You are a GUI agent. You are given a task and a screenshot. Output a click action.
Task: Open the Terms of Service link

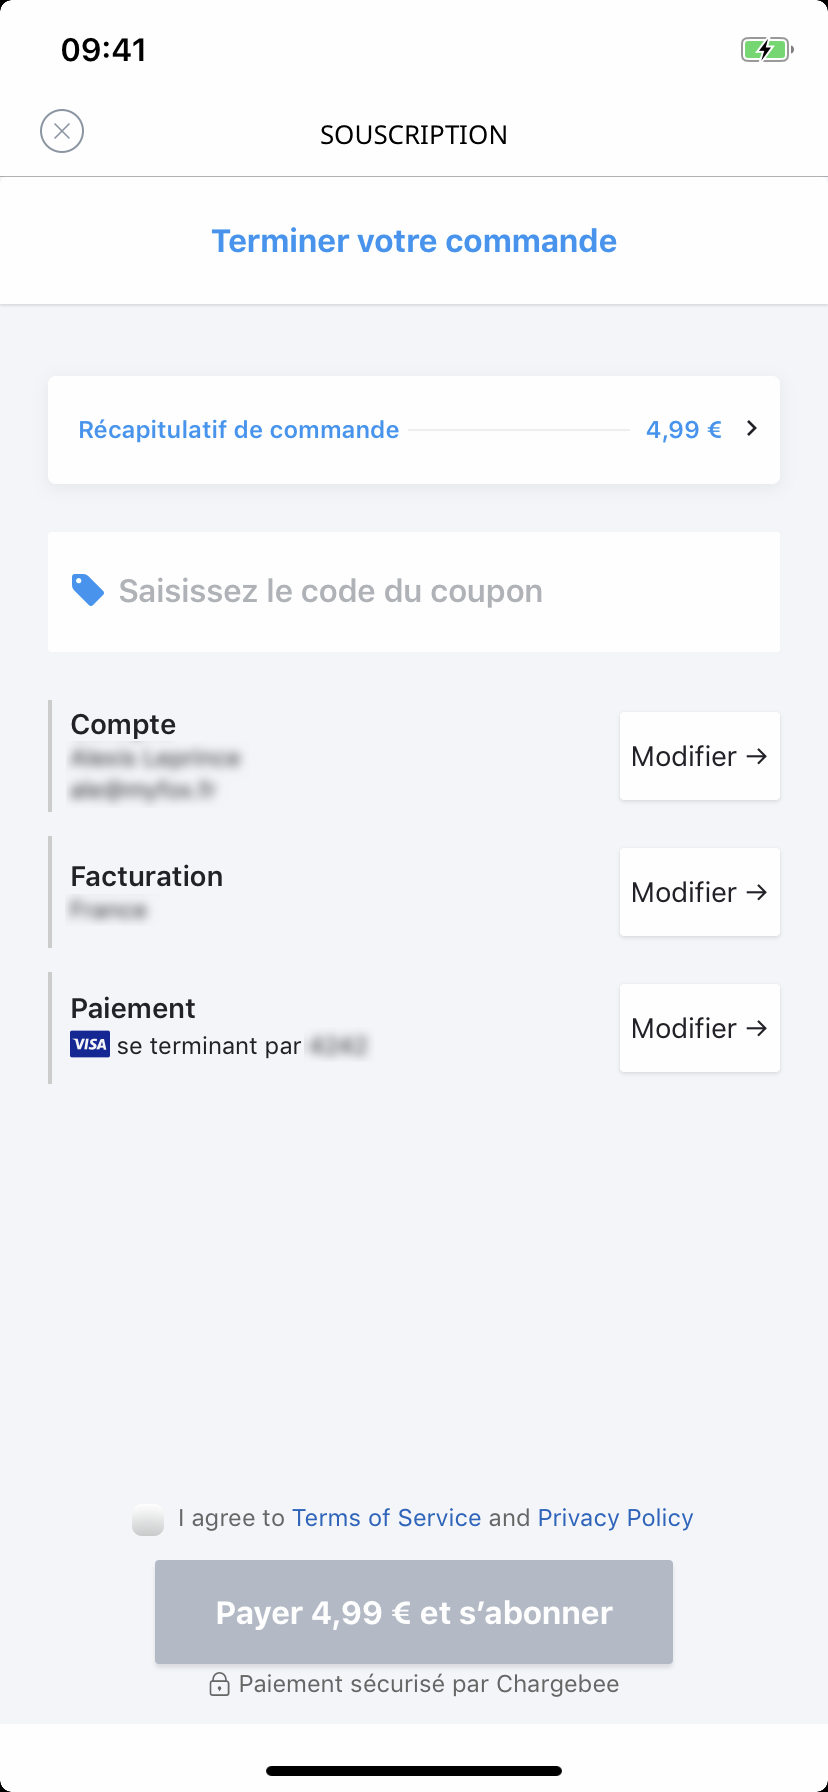point(387,1518)
